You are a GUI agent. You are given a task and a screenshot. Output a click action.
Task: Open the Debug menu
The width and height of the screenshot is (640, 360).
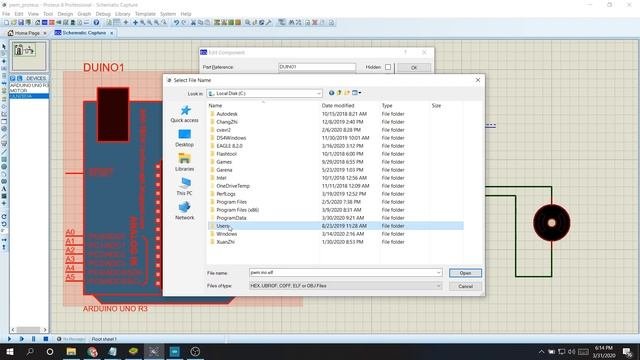tap(103, 14)
